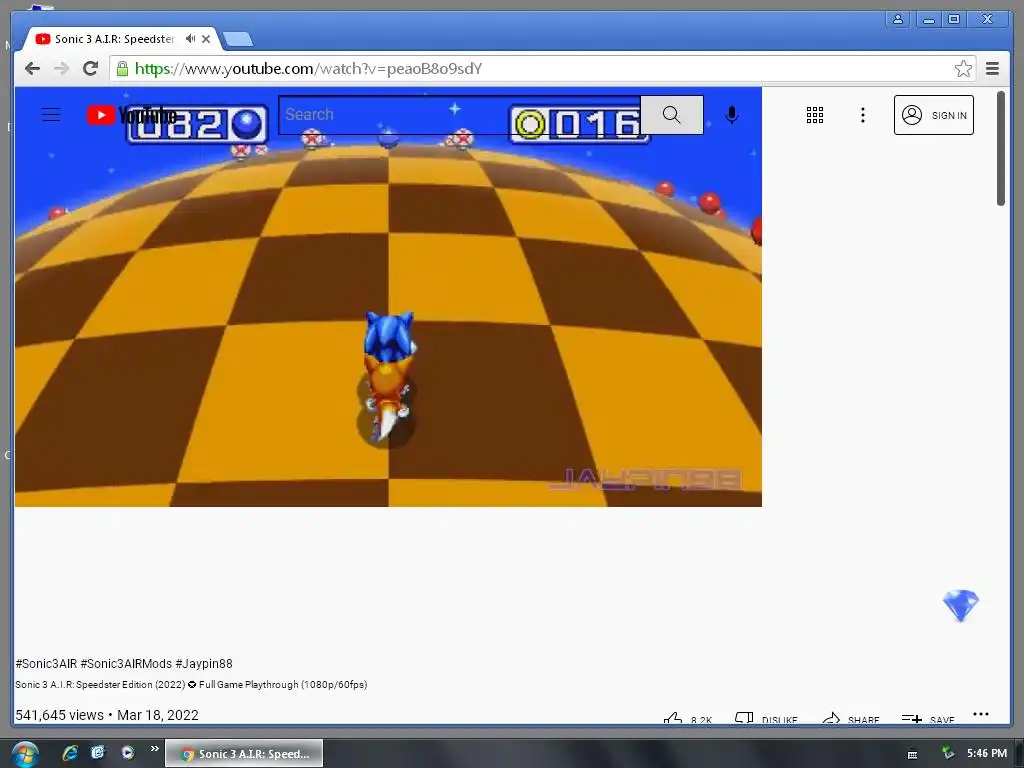
Task: Click the SIGN IN button
Action: click(933, 115)
